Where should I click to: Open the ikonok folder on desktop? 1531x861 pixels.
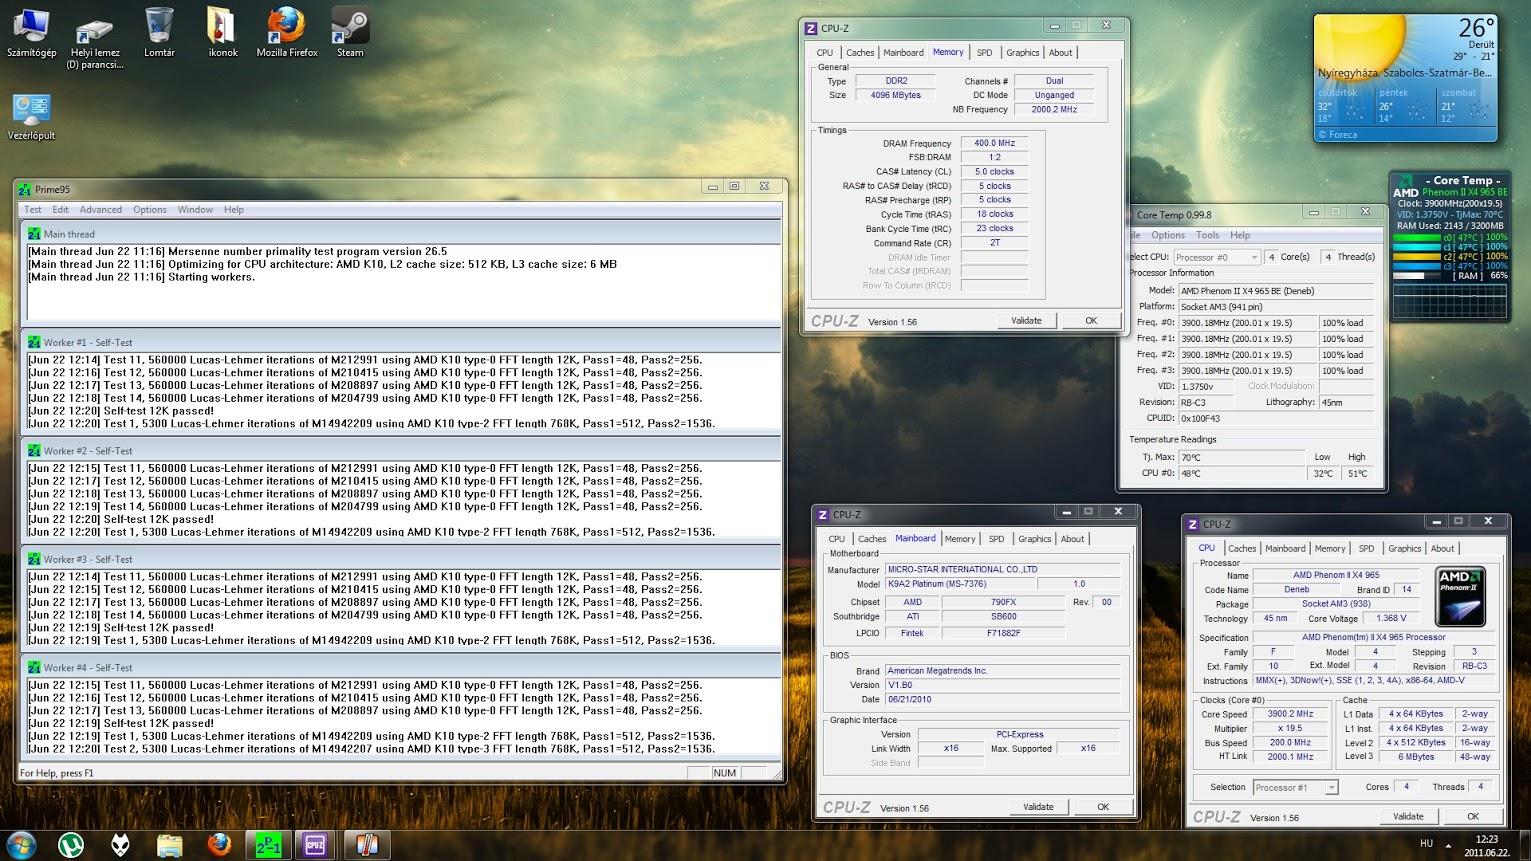222,33
